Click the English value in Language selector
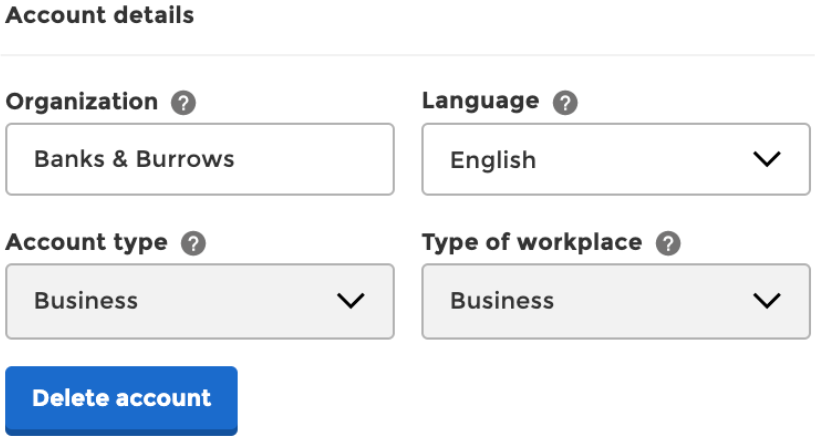The image size is (816, 440). coord(493,160)
